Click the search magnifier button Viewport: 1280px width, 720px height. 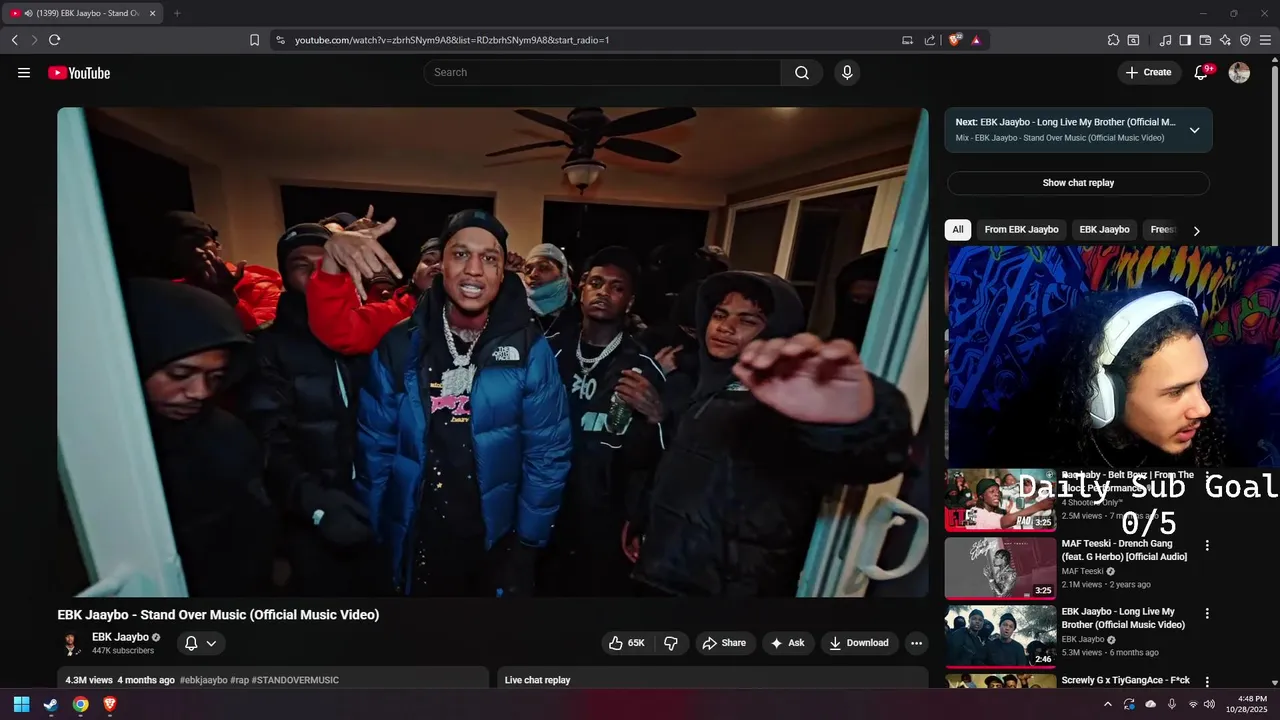[x=802, y=73]
